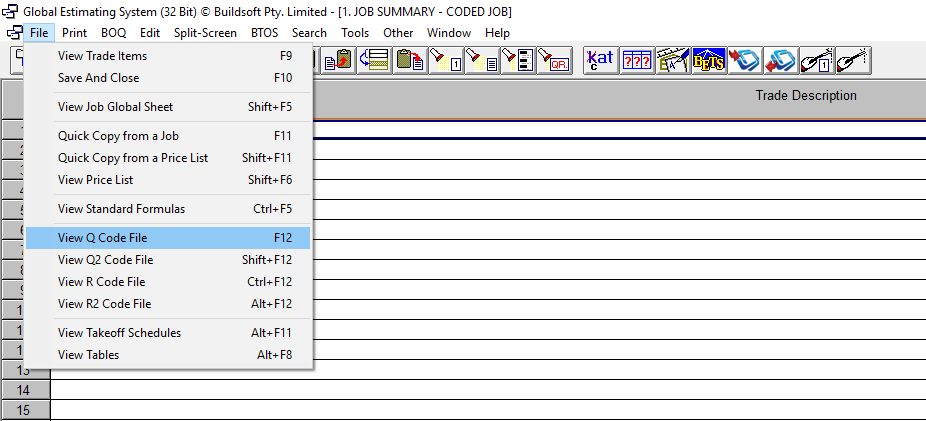This screenshot has width=926, height=421.
Task: Click the green rows with blue arrow icon
Action: [x=374, y=60]
